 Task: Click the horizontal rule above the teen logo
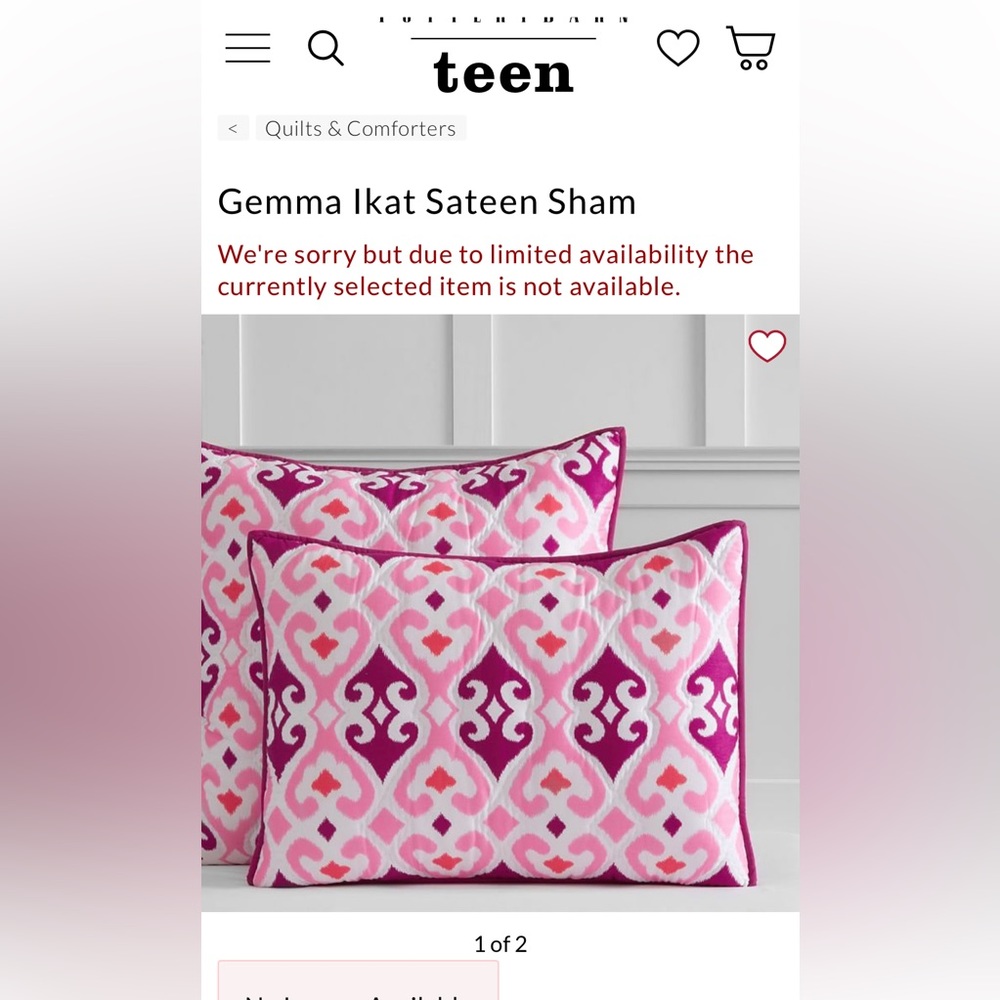point(503,38)
